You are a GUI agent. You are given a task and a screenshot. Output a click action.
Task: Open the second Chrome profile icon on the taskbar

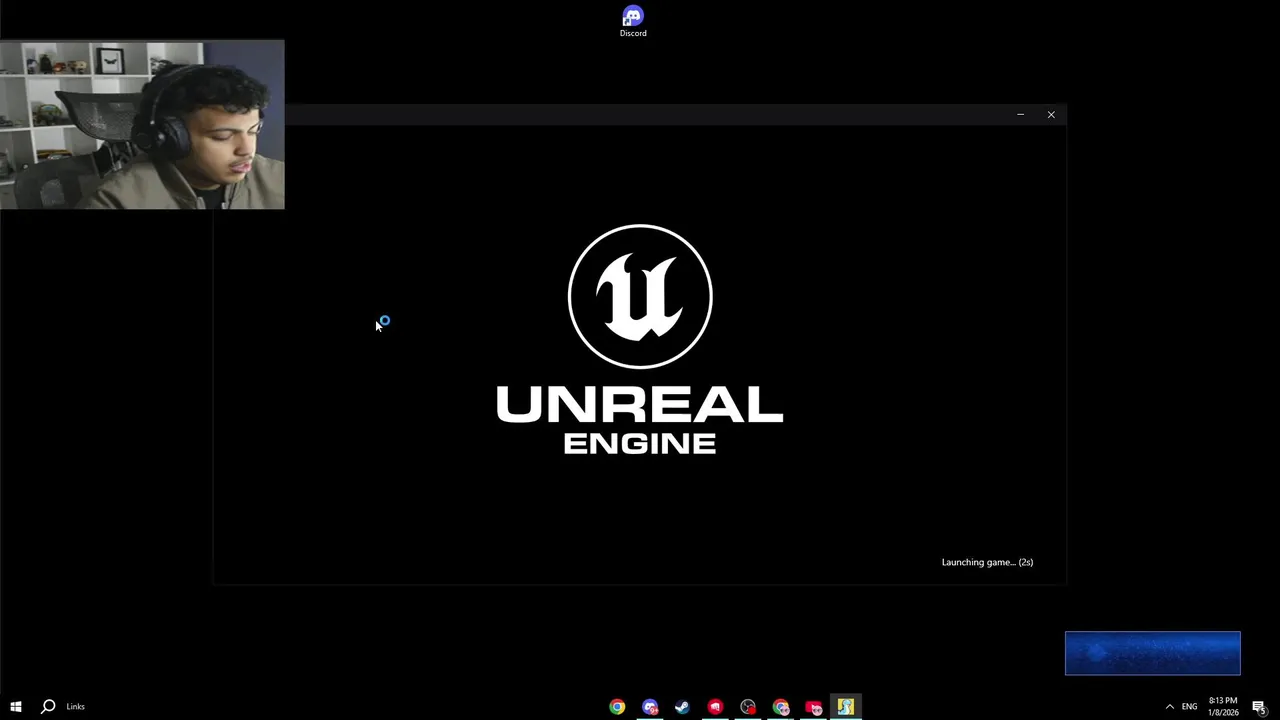click(x=781, y=706)
